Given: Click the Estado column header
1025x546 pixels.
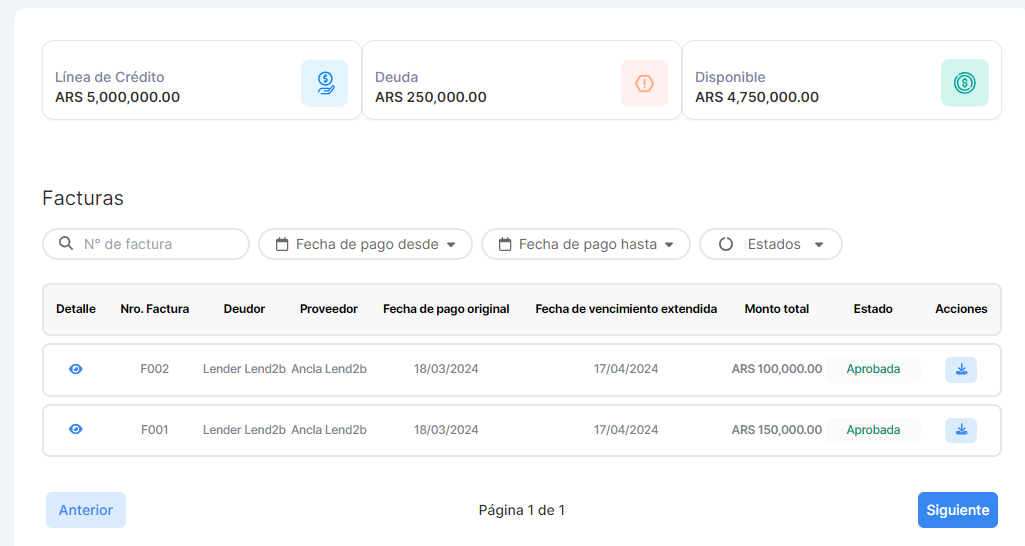Looking at the screenshot, I should [873, 309].
